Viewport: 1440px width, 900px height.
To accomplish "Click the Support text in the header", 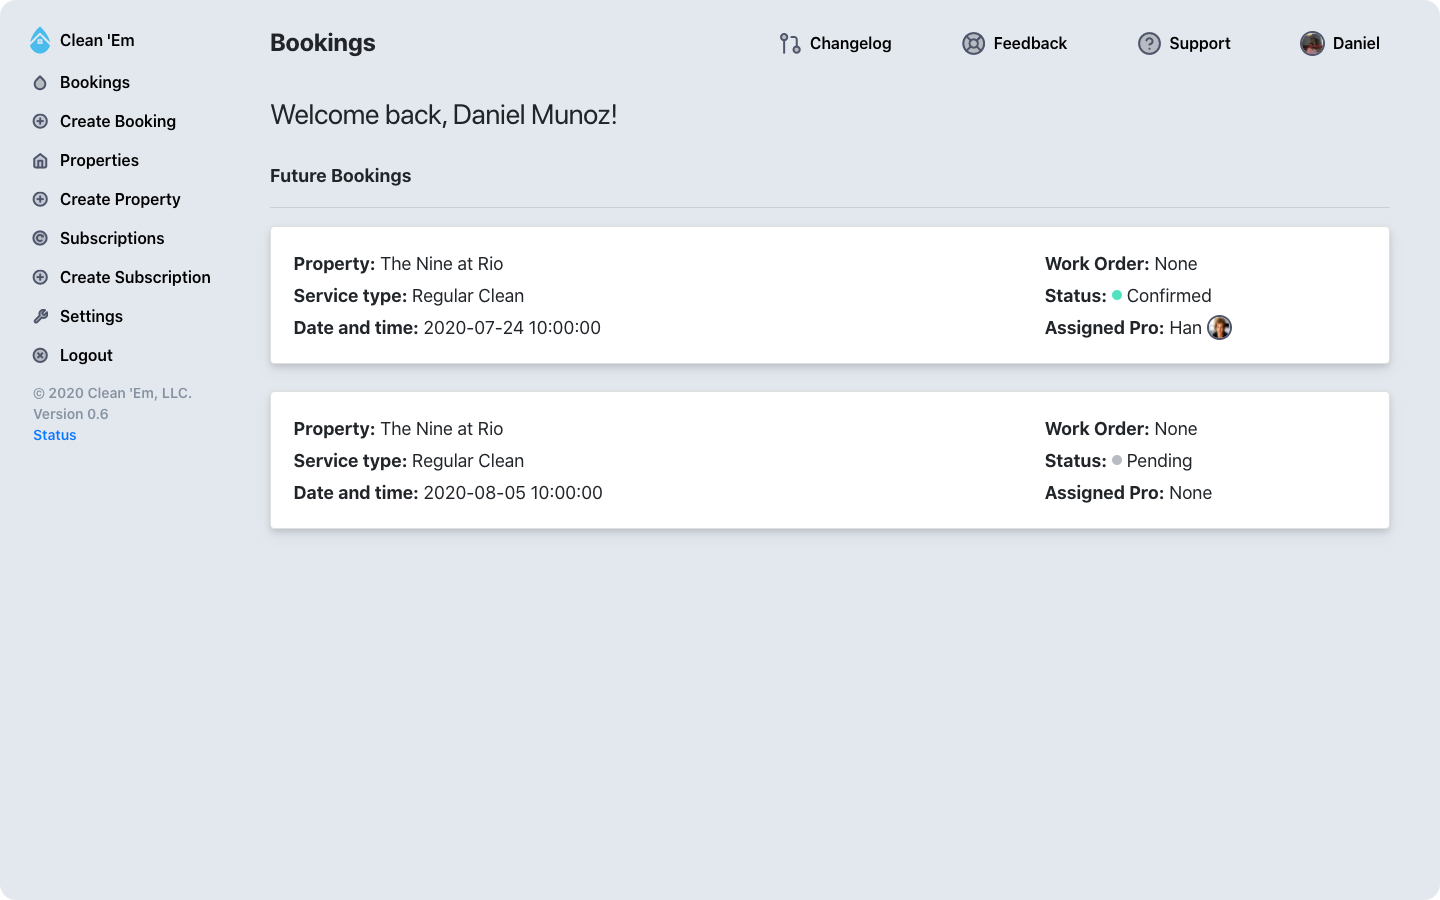I will coord(1199,44).
